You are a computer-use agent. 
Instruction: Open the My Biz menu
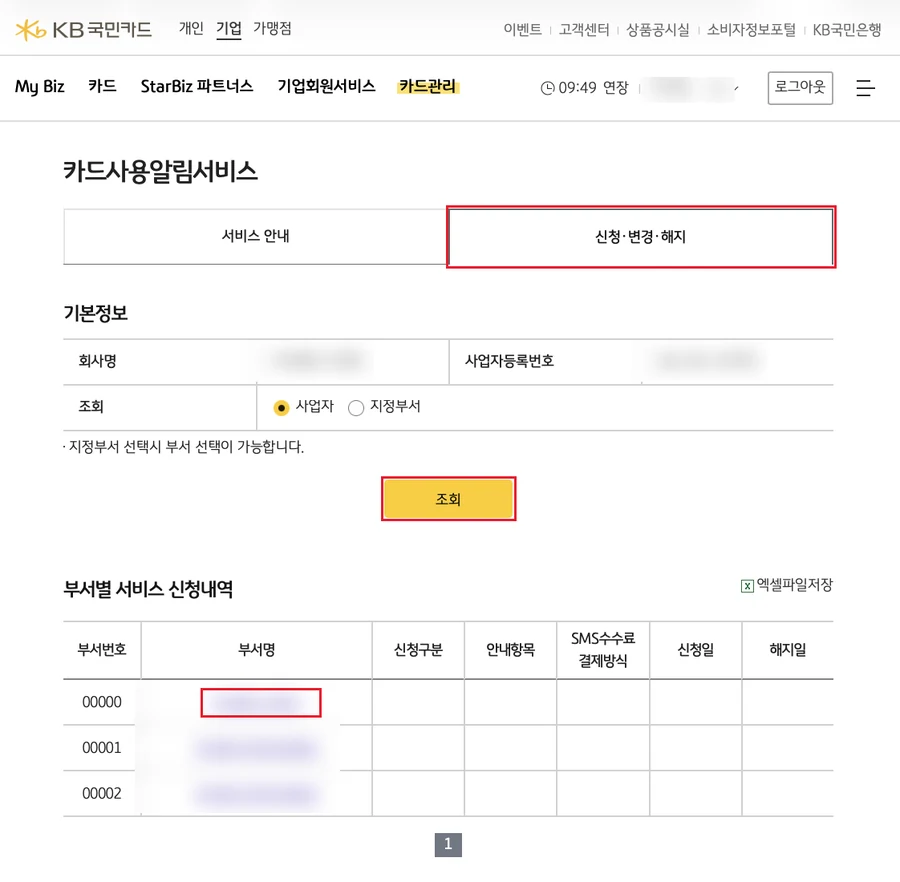tap(40, 87)
